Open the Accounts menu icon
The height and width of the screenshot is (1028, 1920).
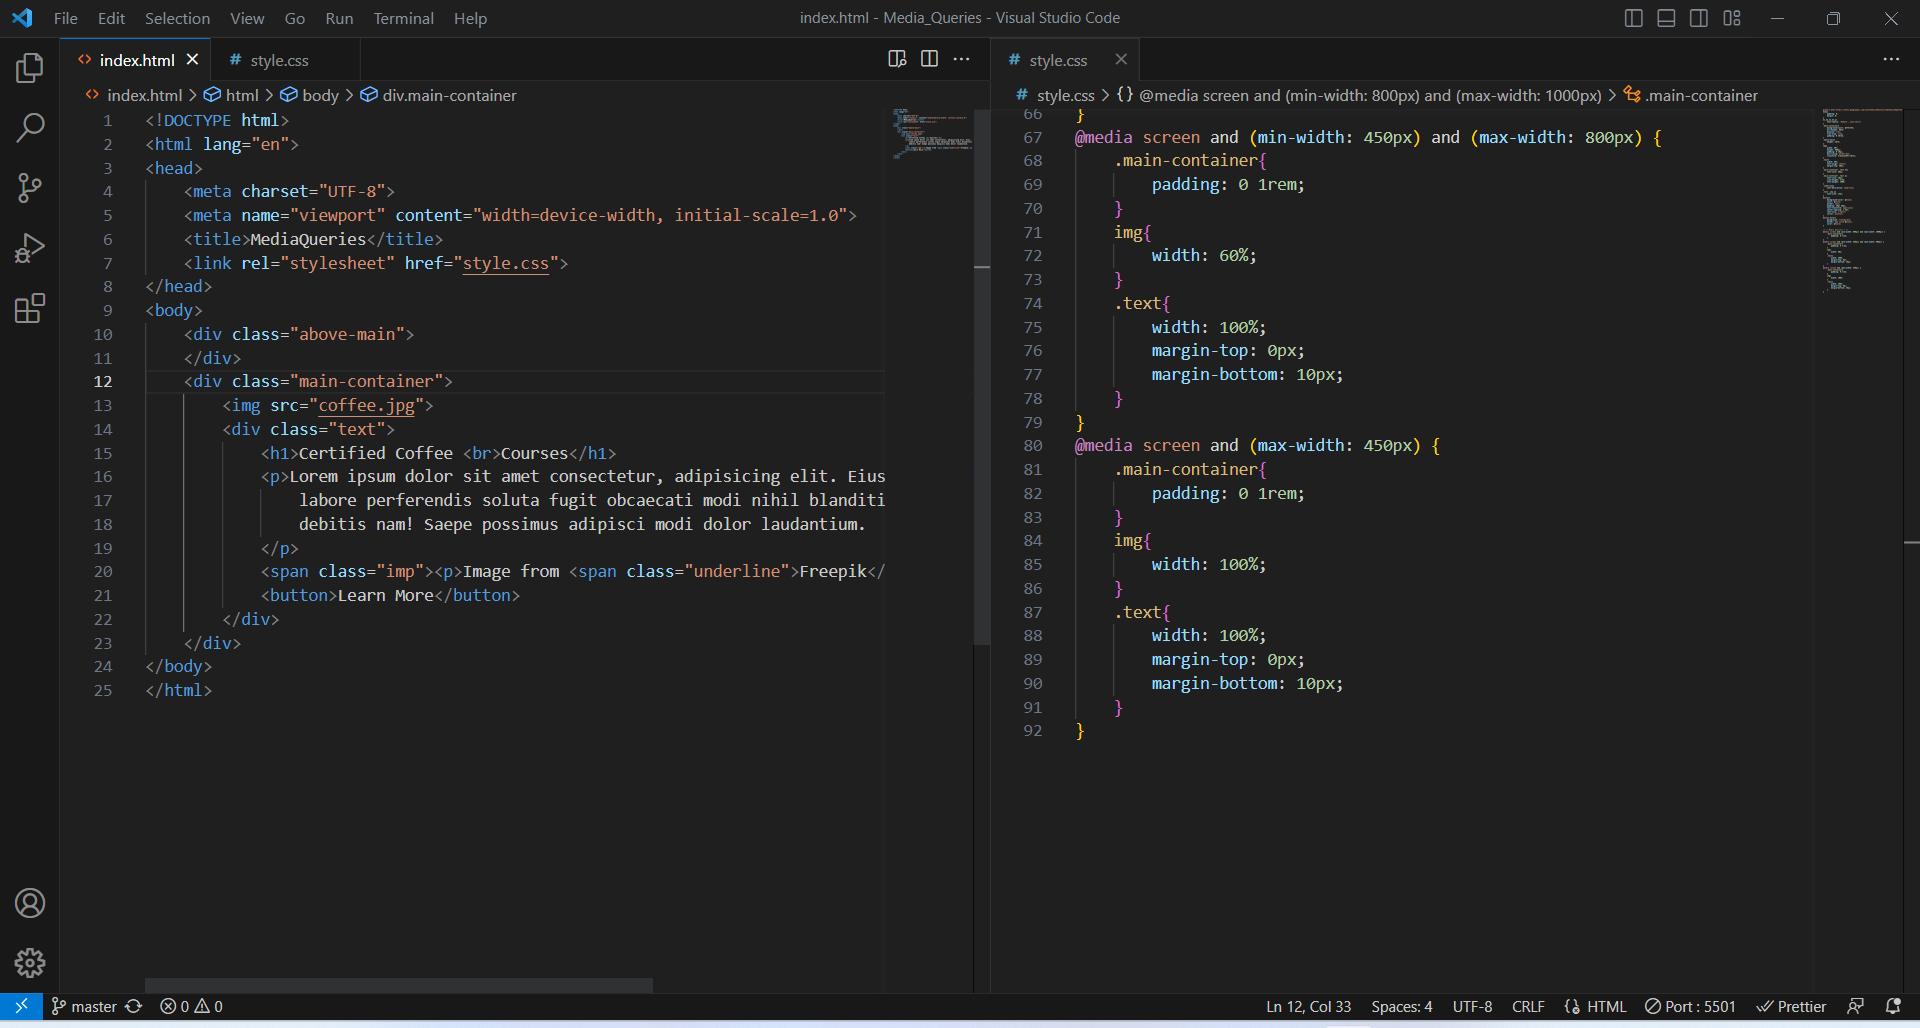point(30,903)
